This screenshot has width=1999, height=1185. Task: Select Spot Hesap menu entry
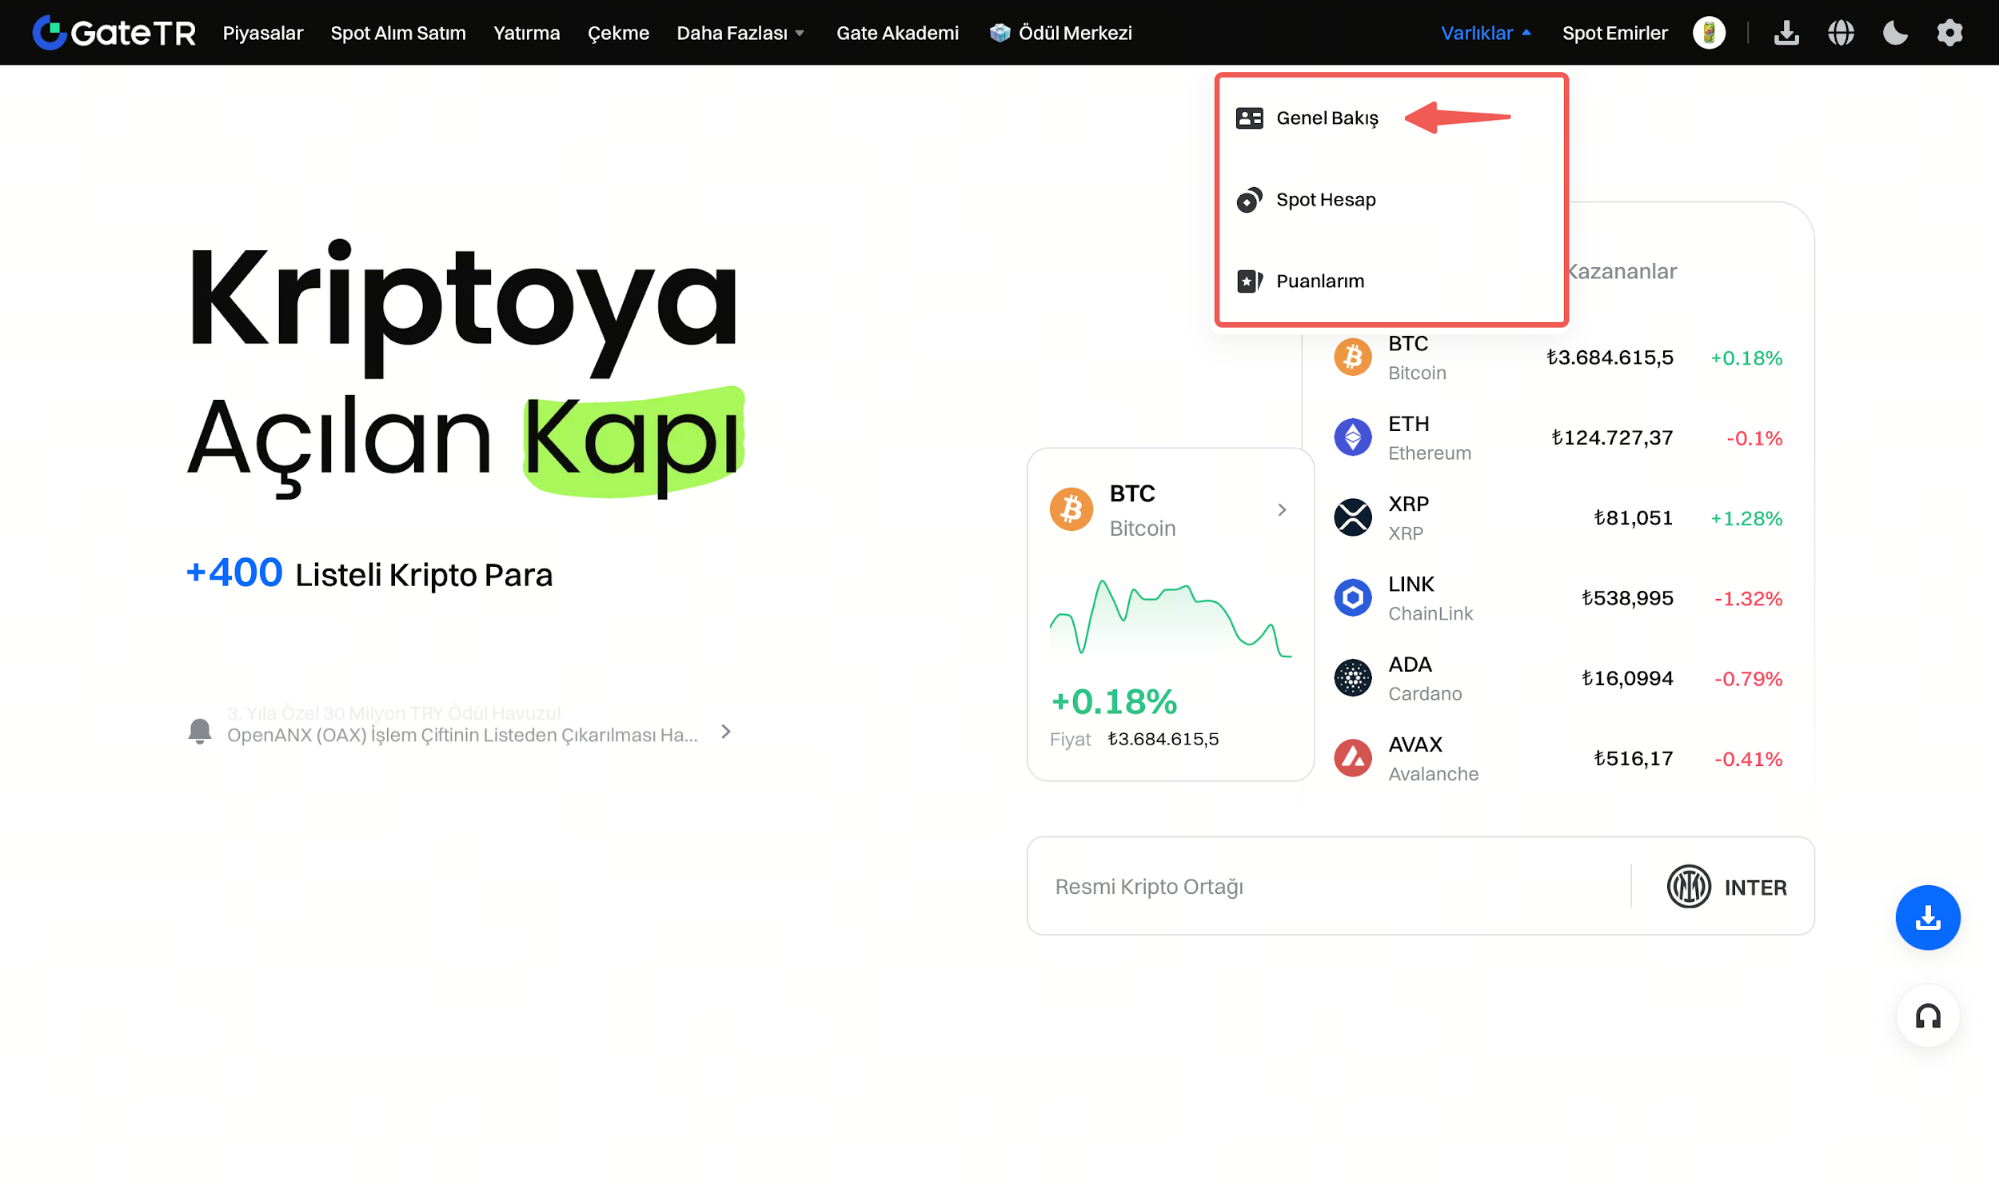(1325, 200)
